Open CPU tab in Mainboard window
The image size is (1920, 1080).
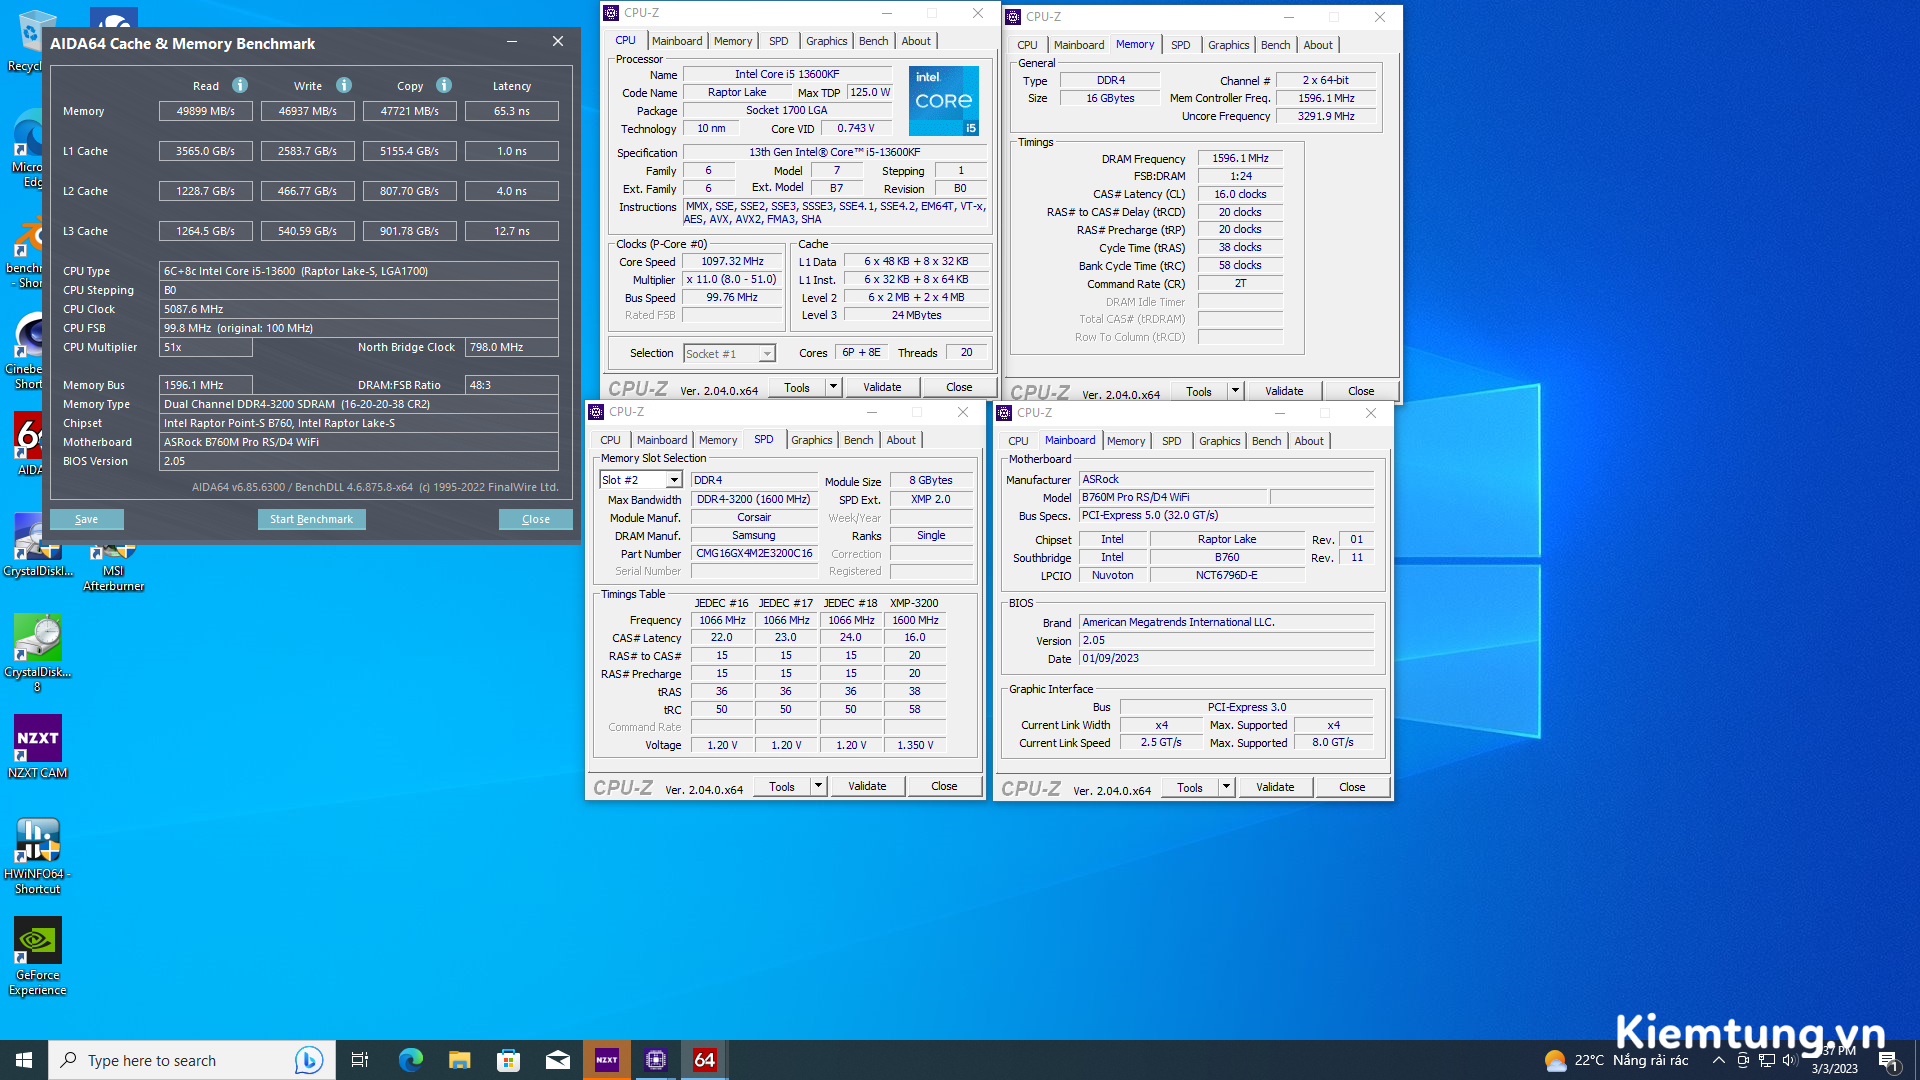[x=1018, y=441]
